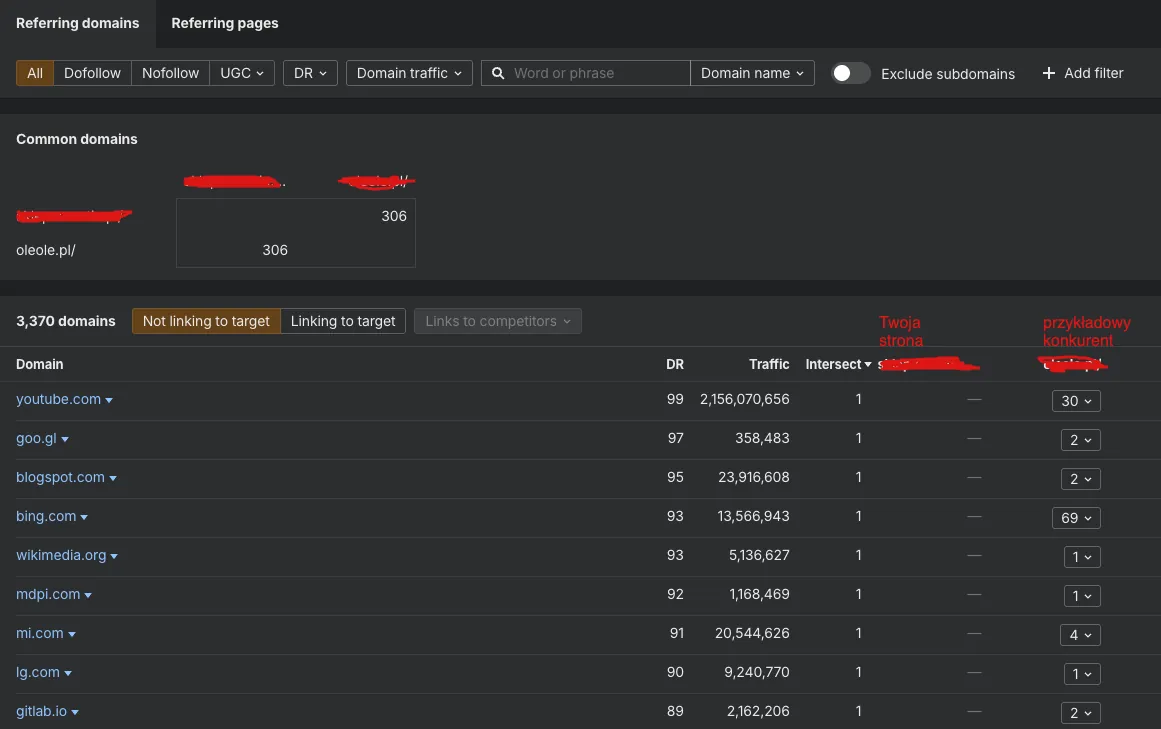Click the search magnifier icon
The image size is (1161, 729).
point(498,73)
